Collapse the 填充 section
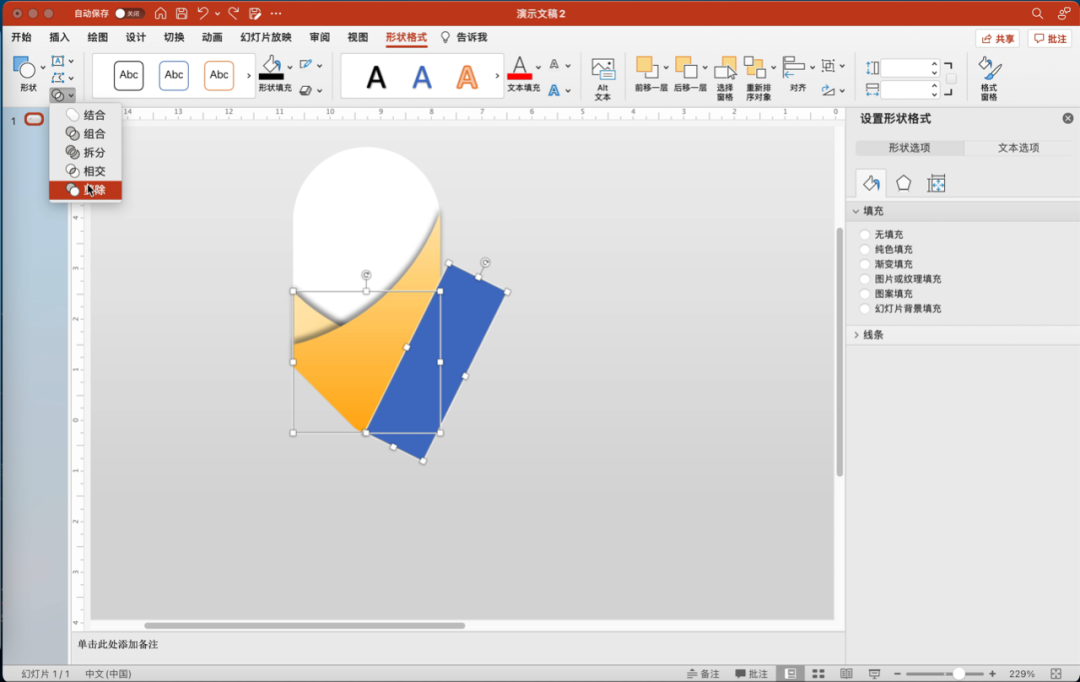The width and height of the screenshot is (1080, 682). [x=856, y=211]
